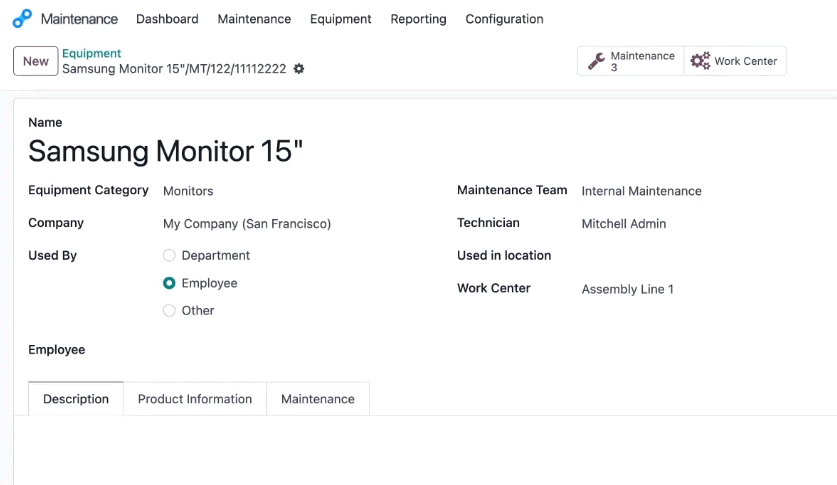
Task: Click the Technician label
Action: (x=488, y=222)
